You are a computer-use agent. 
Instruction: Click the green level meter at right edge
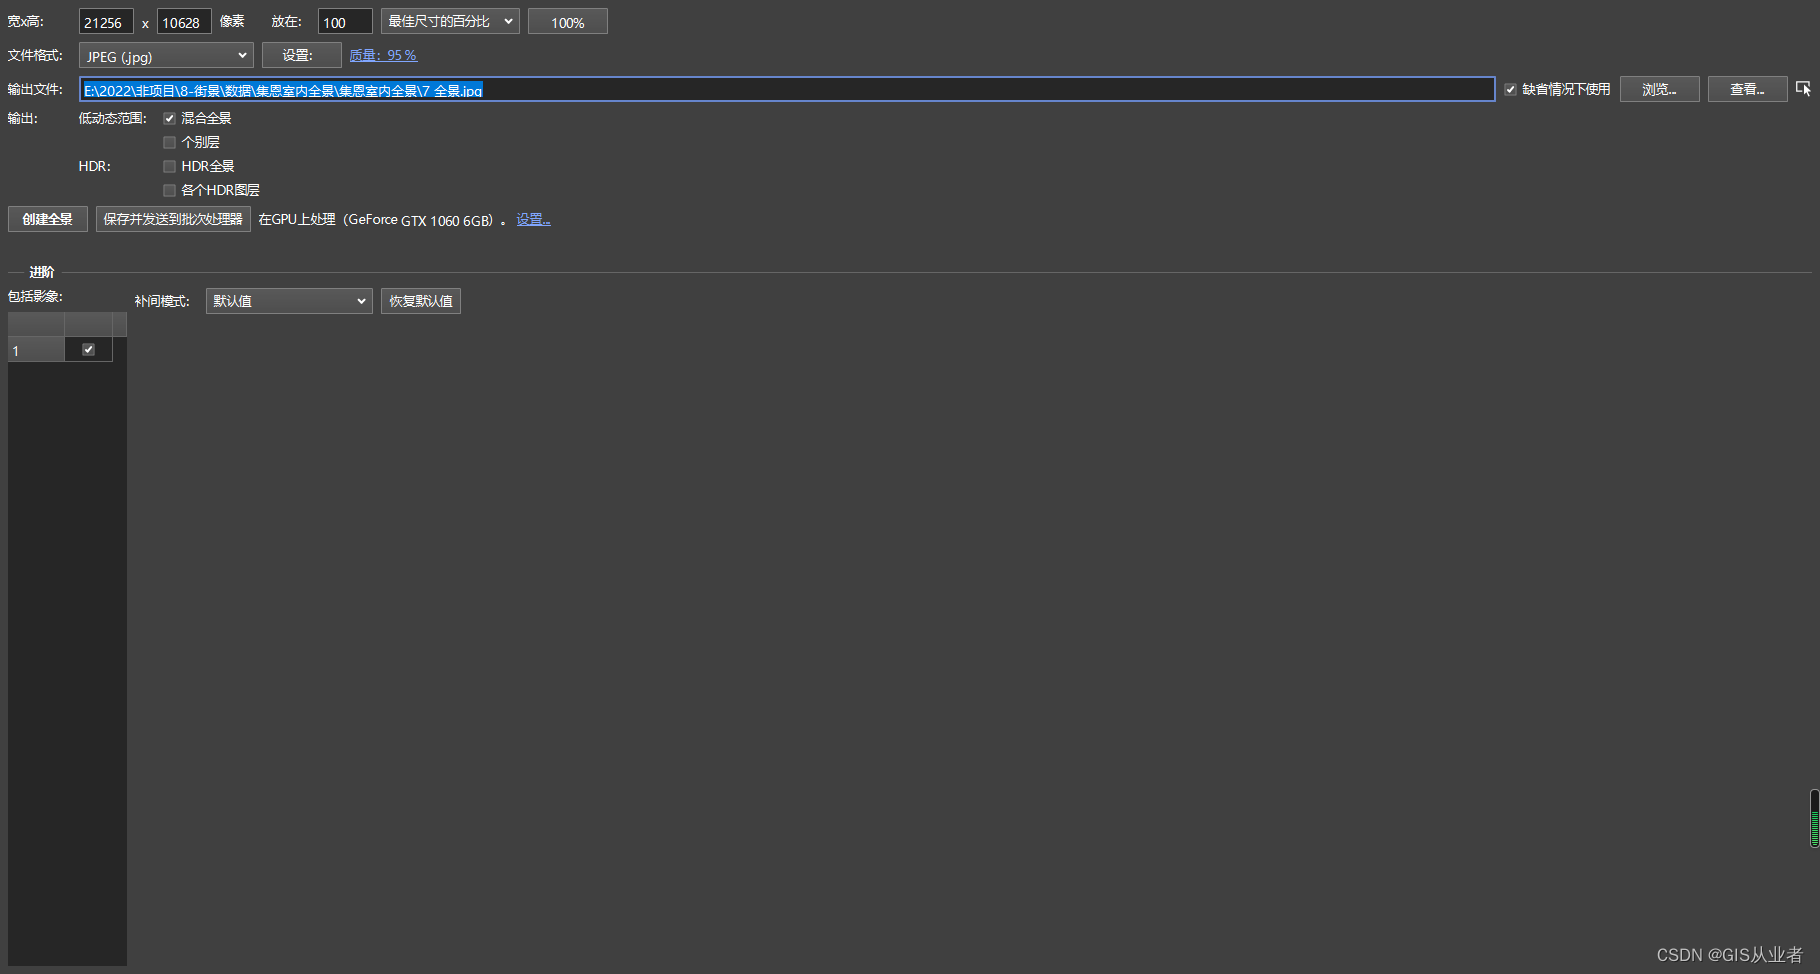click(x=1814, y=818)
